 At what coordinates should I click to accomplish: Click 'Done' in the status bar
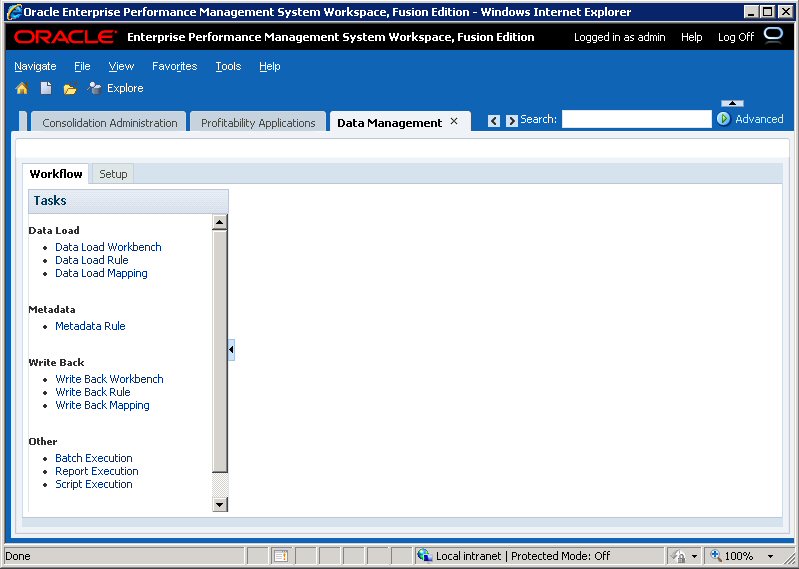click(x=18, y=556)
